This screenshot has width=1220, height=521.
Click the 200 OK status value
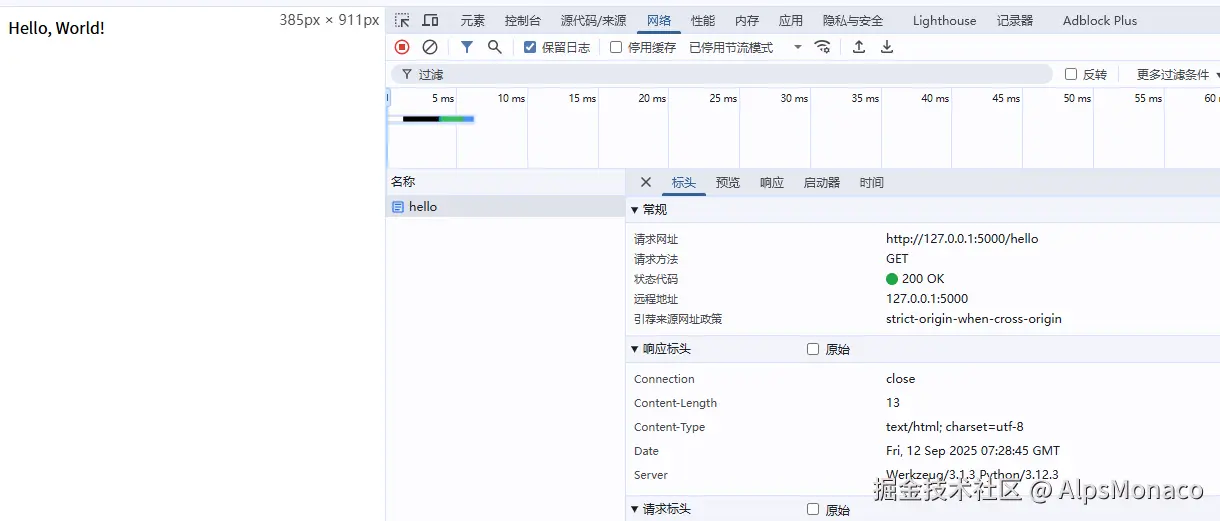pos(915,279)
